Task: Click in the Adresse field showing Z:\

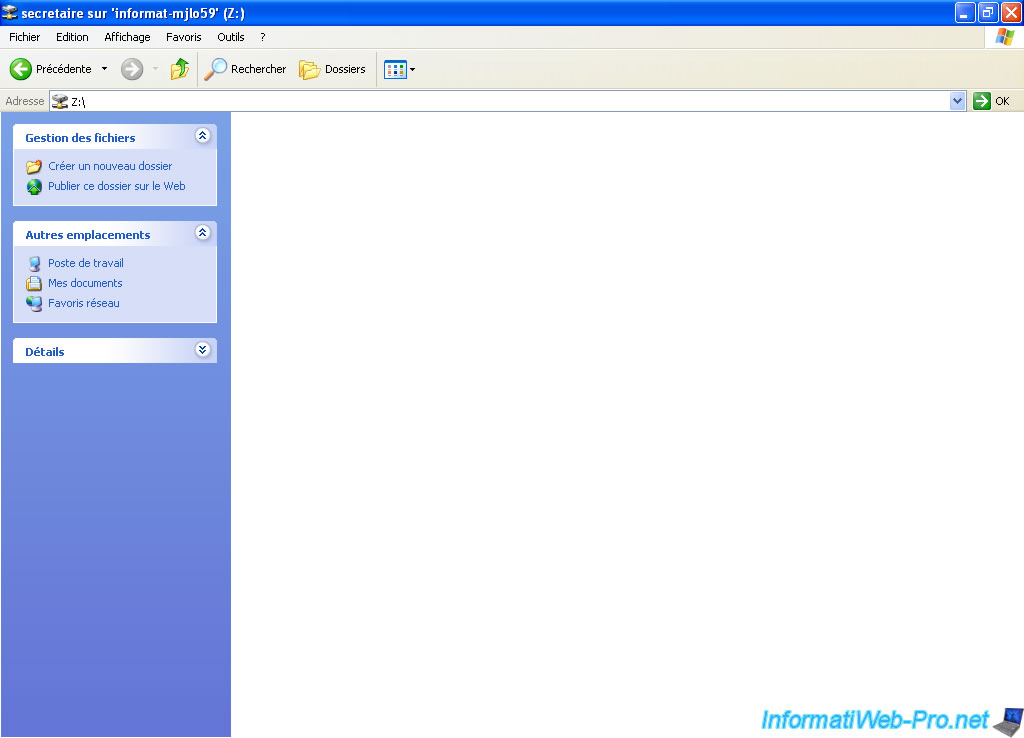Action: click(500, 101)
